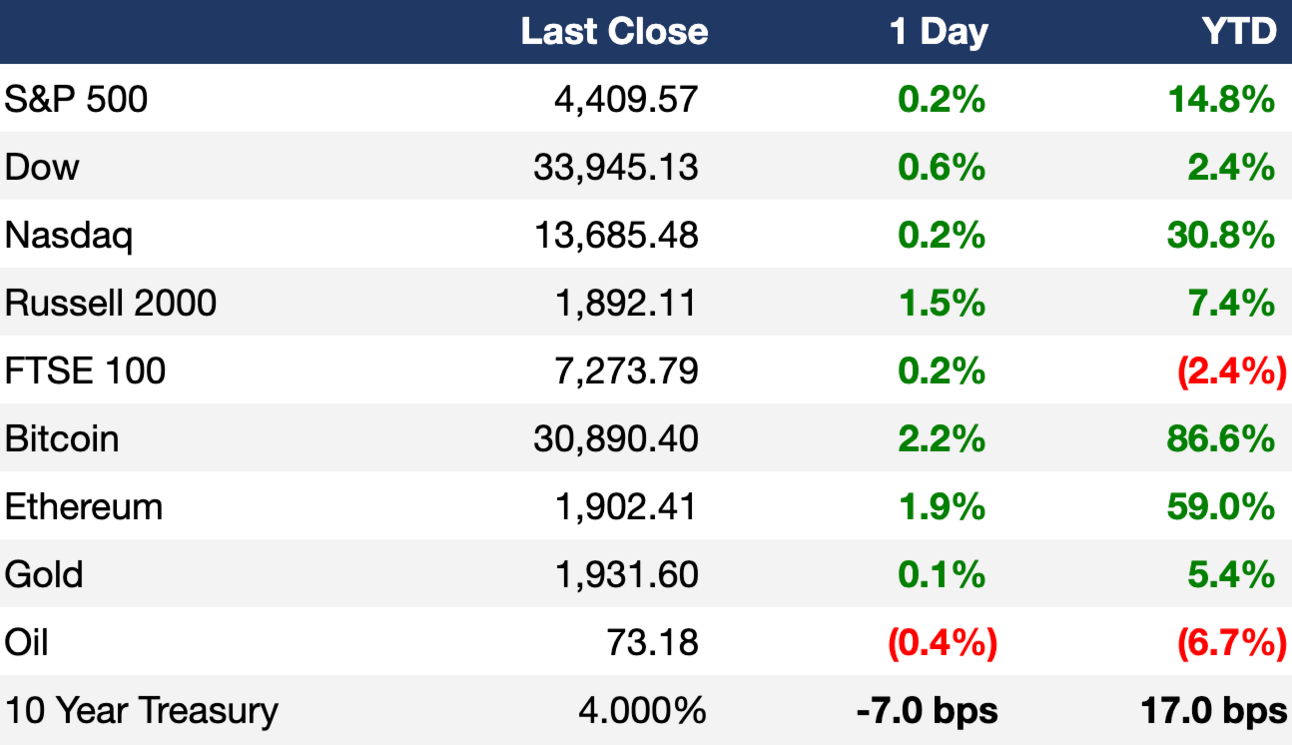Click the Treasury -7.0 bps value

927,710
